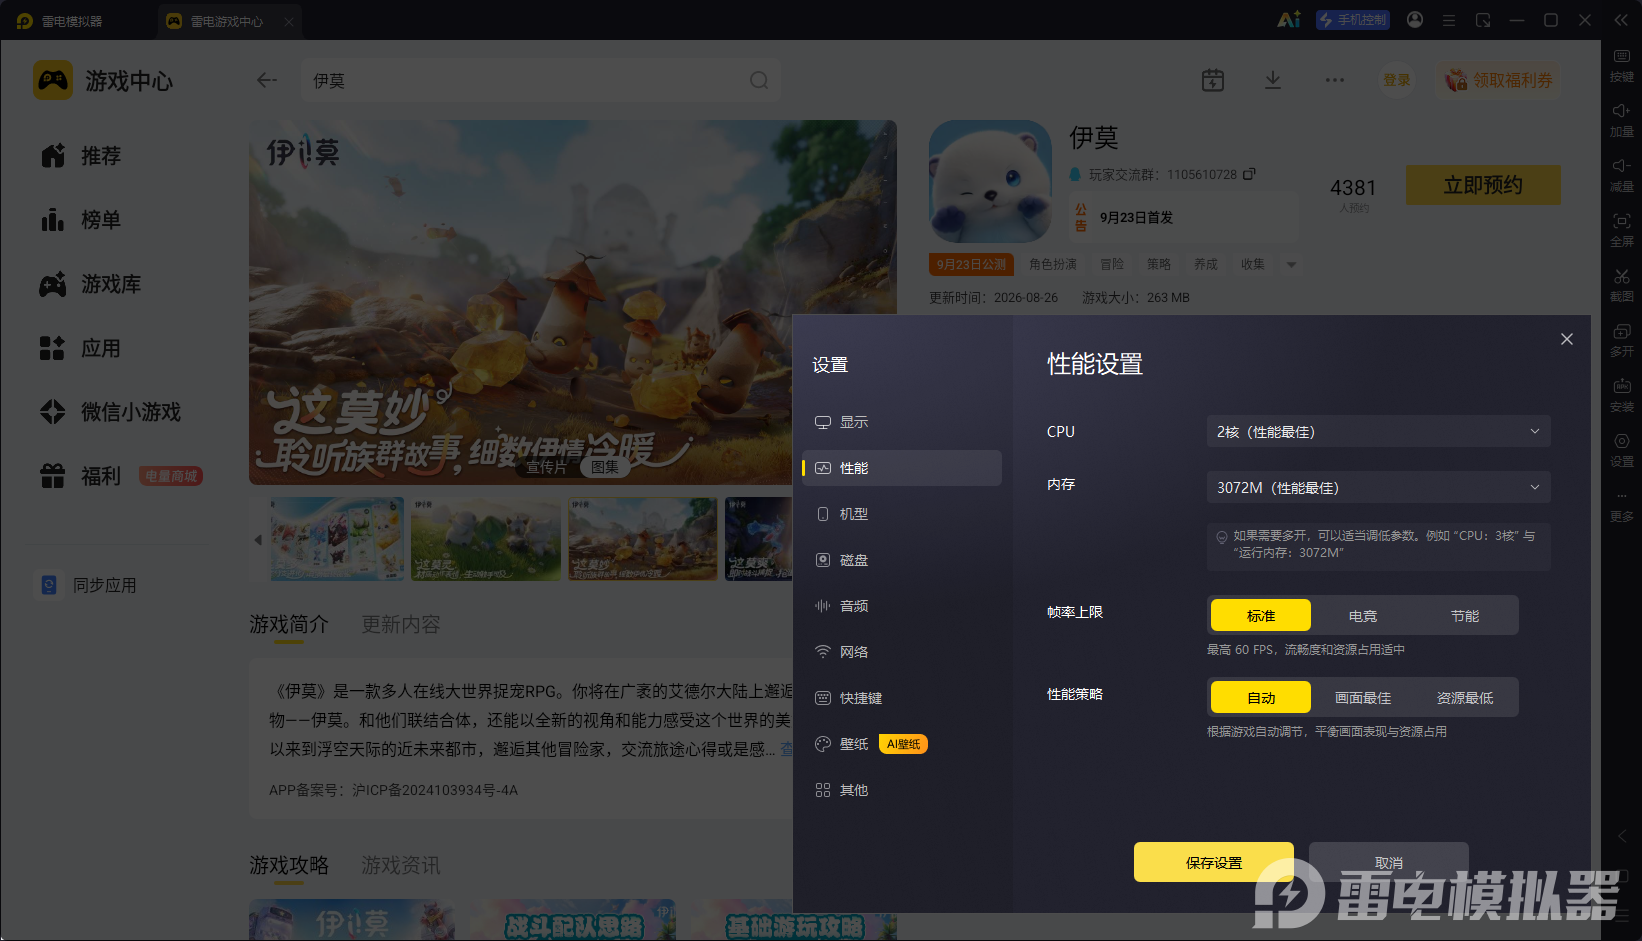This screenshot has width=1642, height=941.
Task: Click the search magnifier icon
Action: pyautogui.click(x=759, y=80)
